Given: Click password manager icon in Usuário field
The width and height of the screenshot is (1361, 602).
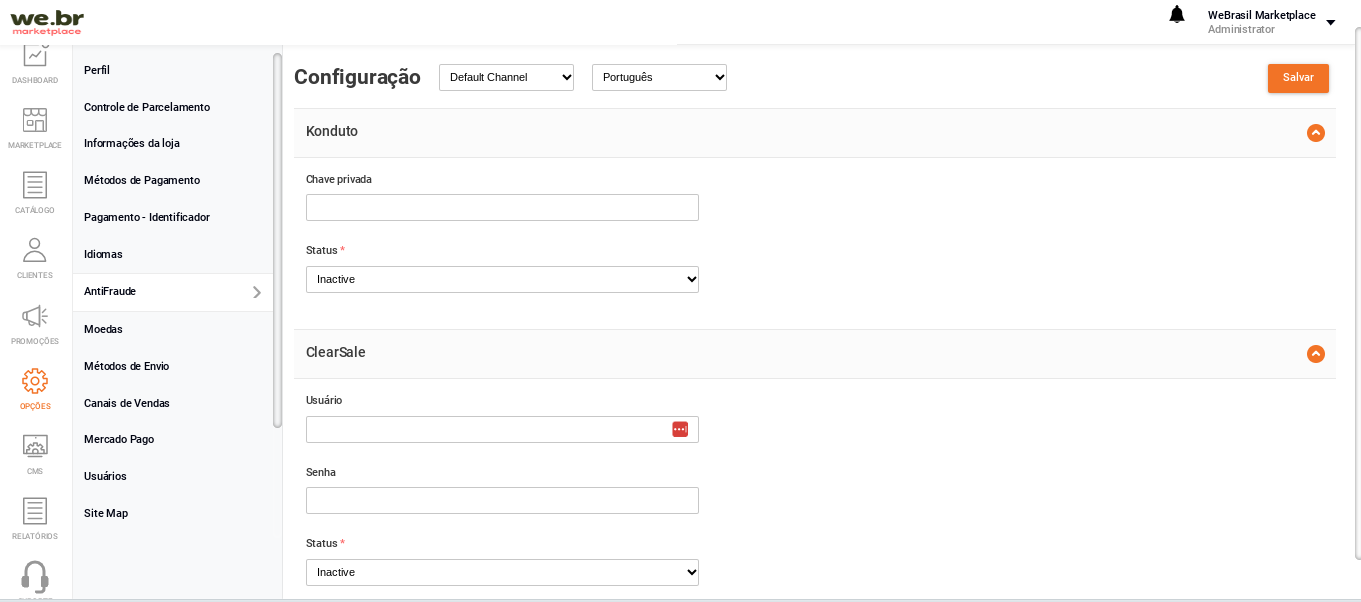Looking at the screenshot, I should (680, 429).
